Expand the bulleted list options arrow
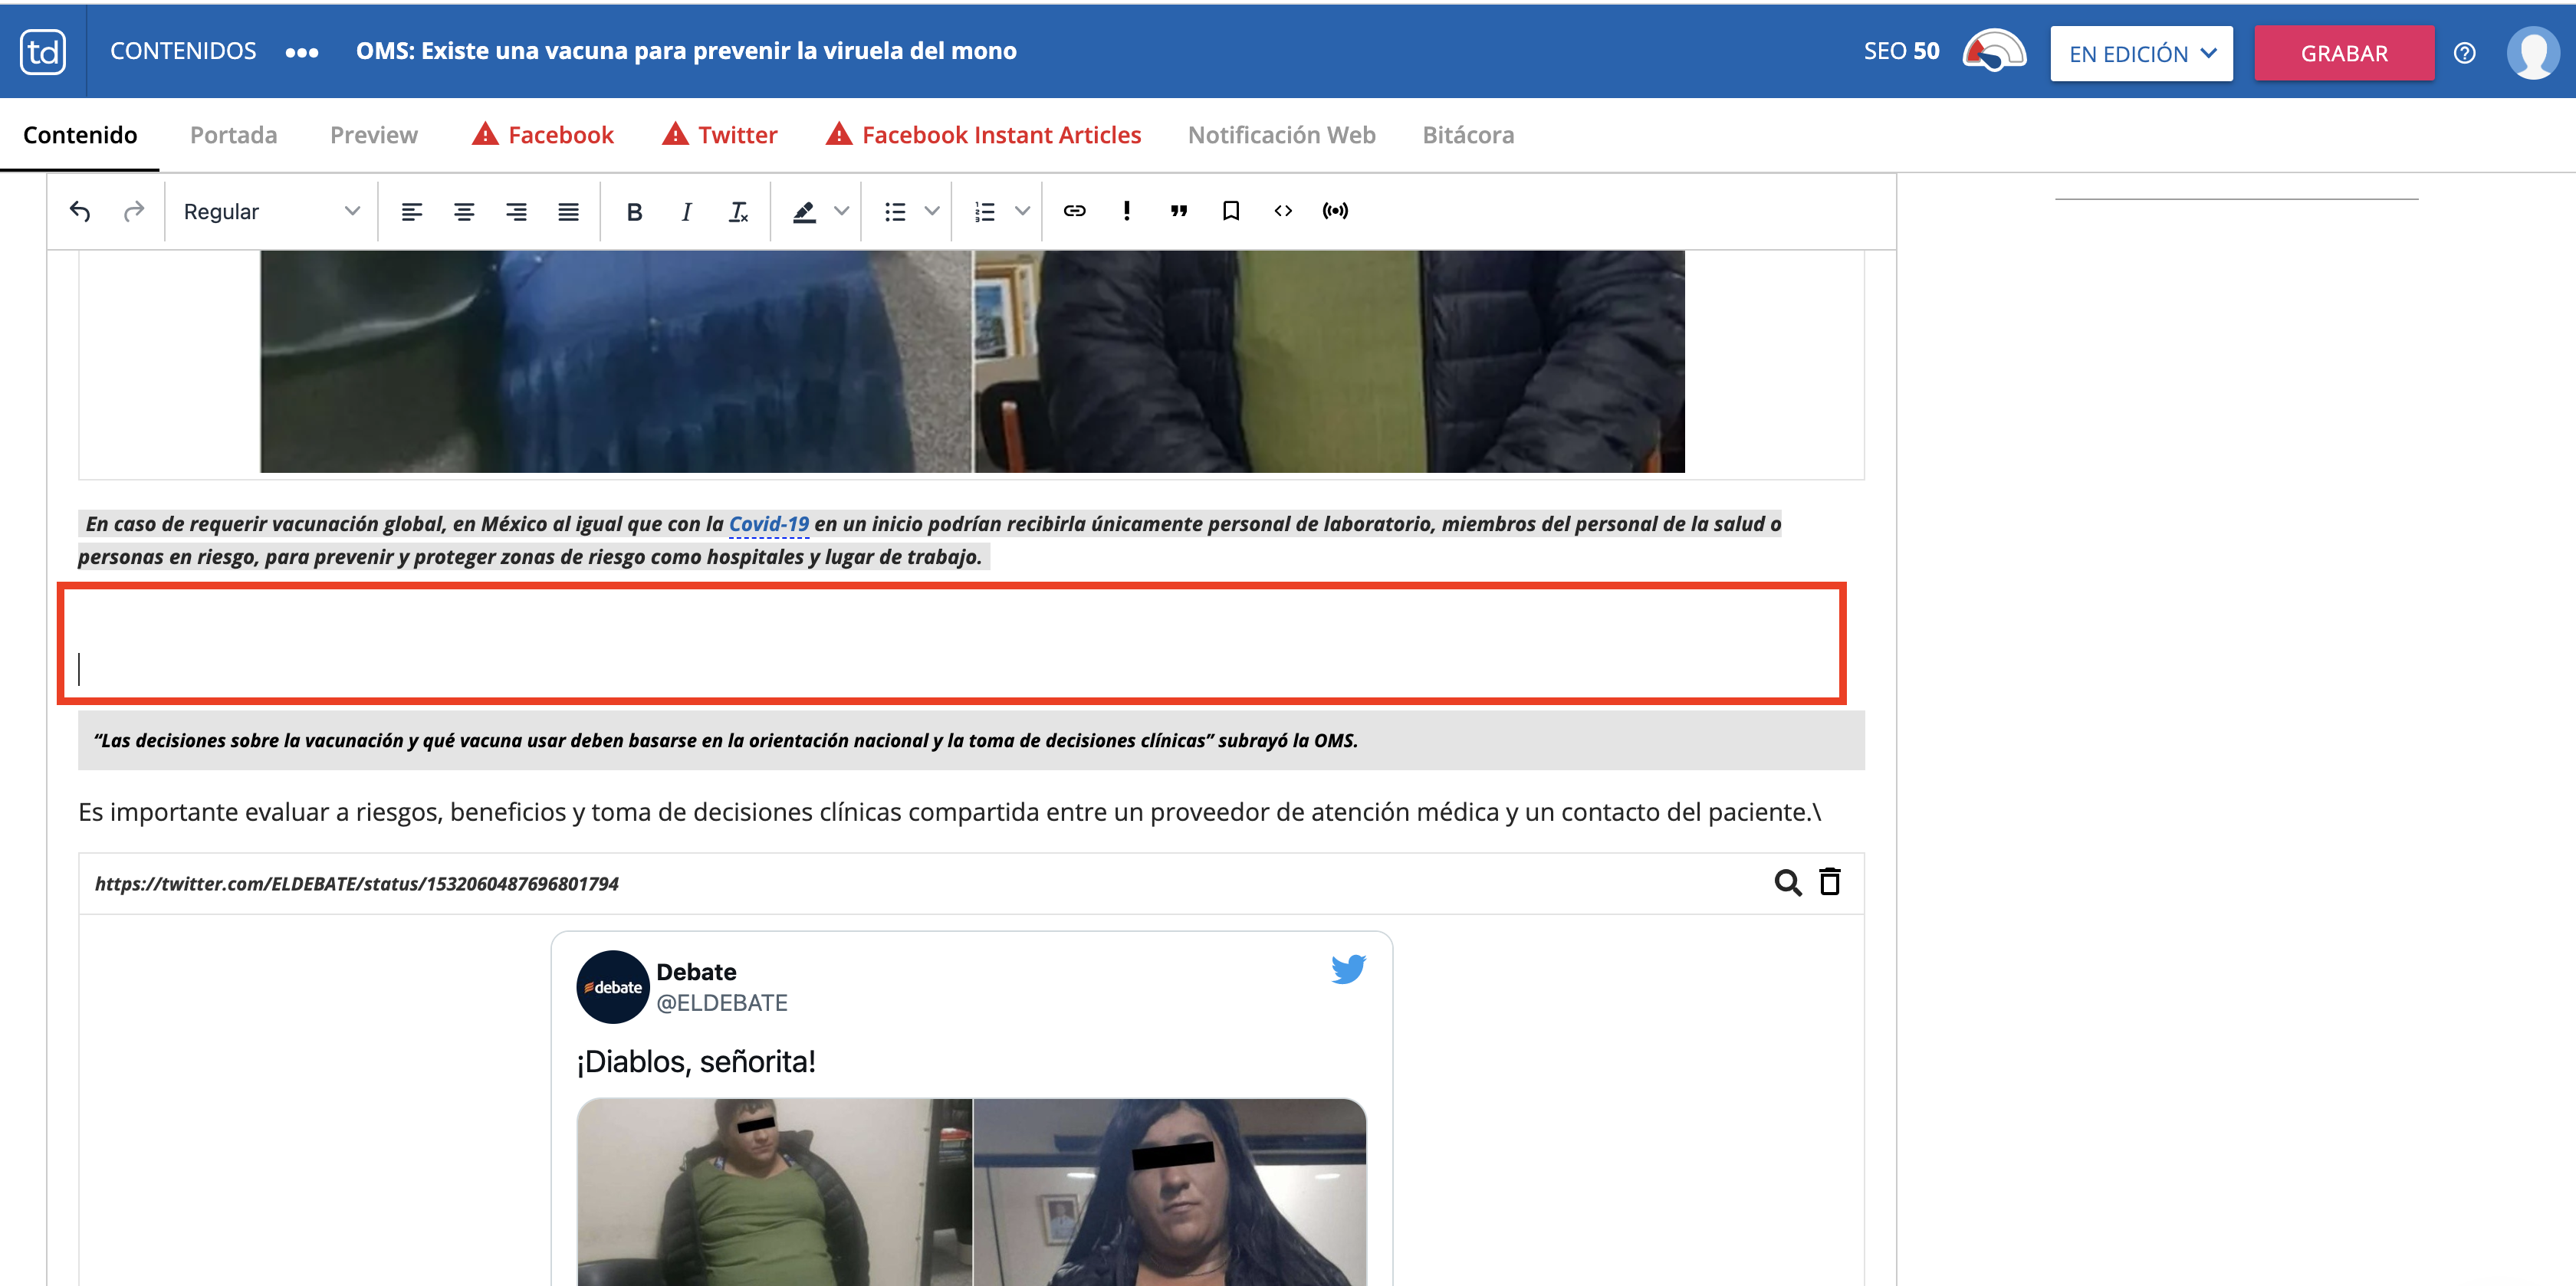The width and height of the screenshot is (2576, 1286). [x=932, y=211]
